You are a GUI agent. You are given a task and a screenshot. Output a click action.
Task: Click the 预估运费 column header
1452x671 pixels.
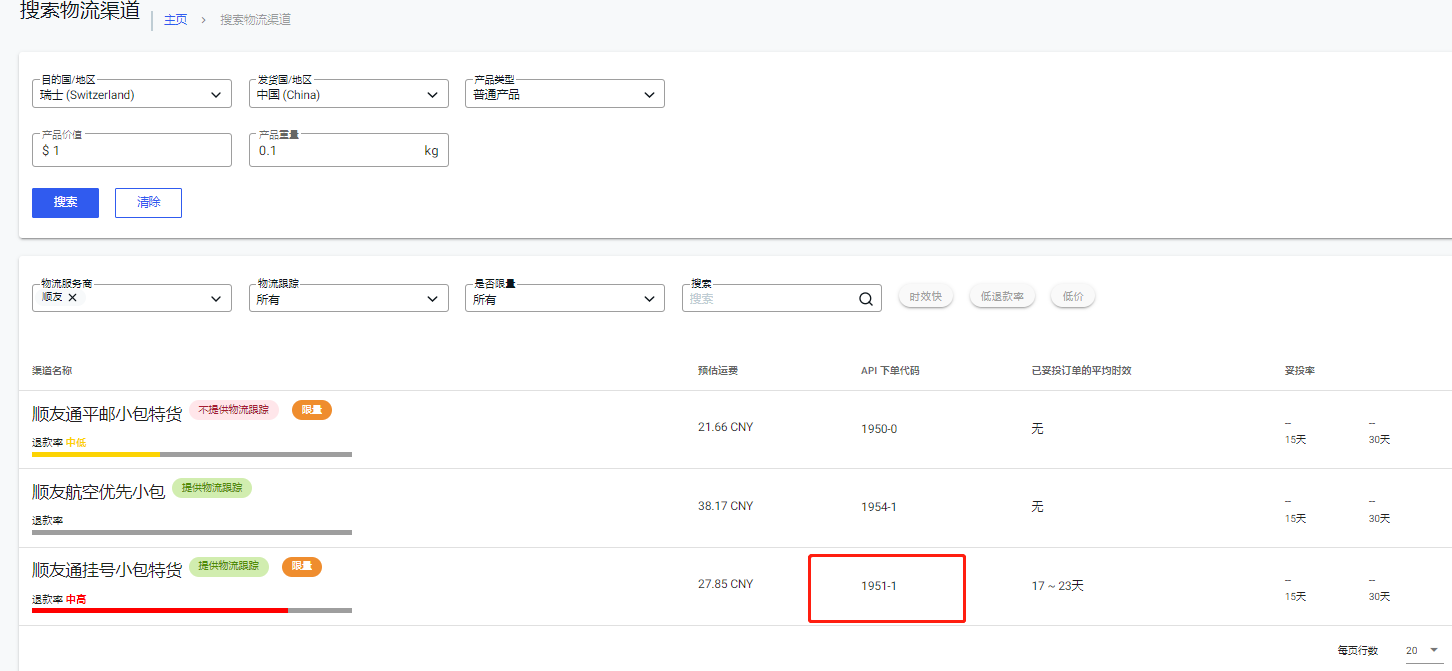pyautogui.click(x=718, y=371)
